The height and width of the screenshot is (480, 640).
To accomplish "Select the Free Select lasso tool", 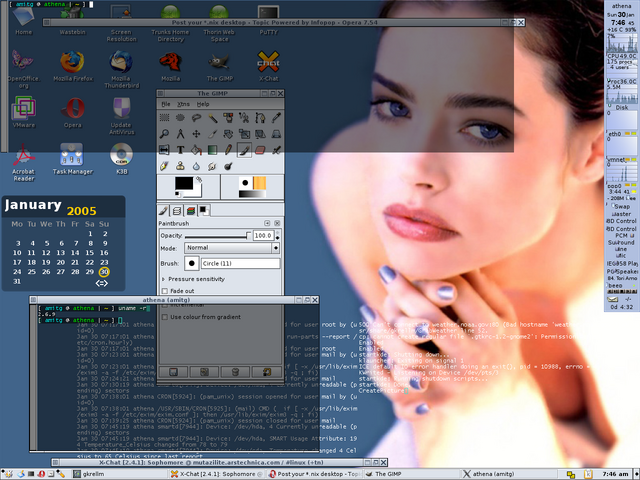I will tap(196, 118).
